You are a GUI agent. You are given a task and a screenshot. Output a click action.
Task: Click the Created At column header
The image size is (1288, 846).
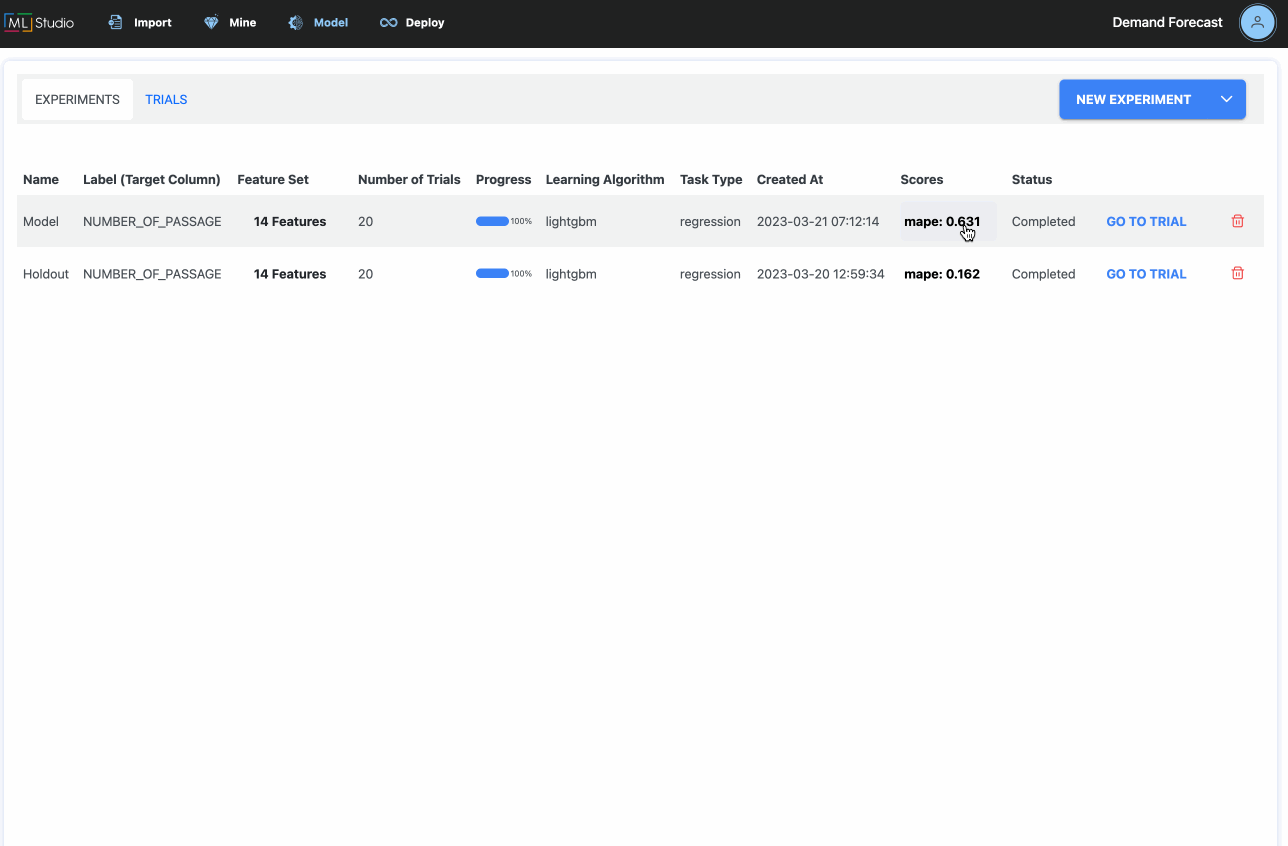click(790, 179)
